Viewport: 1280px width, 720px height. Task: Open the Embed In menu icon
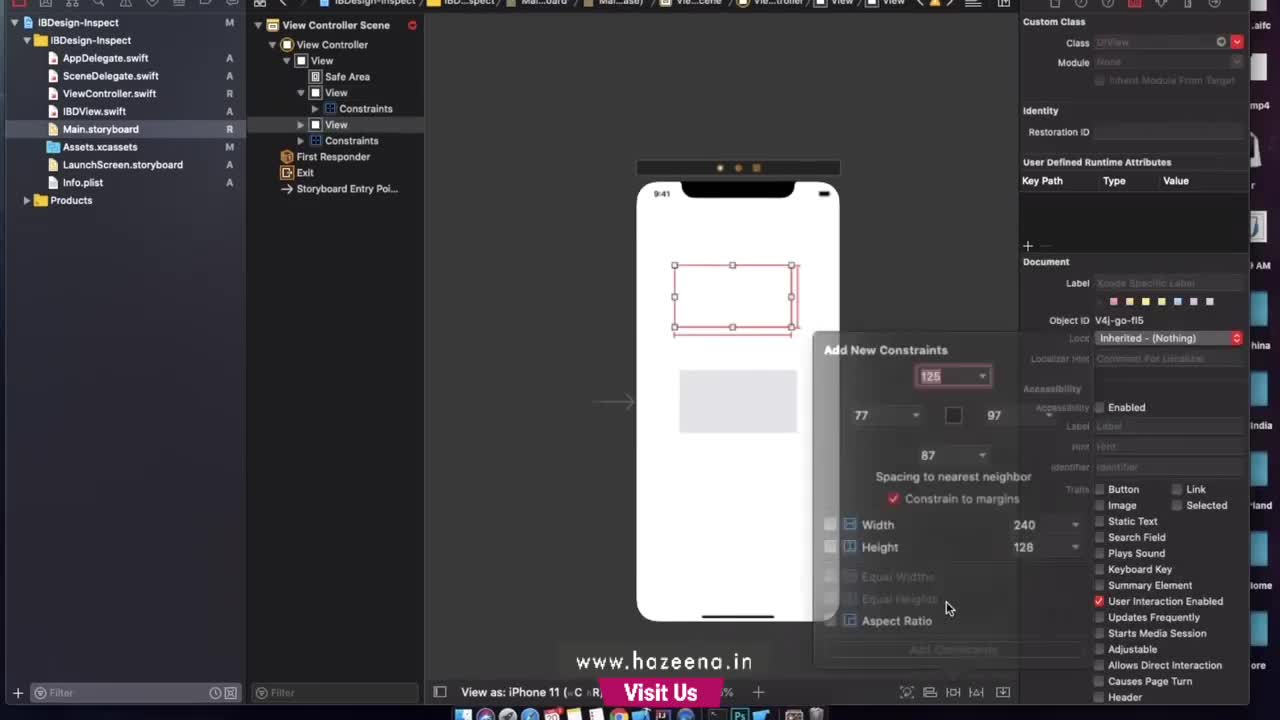pyautogui.click(x=1002, y=692)
